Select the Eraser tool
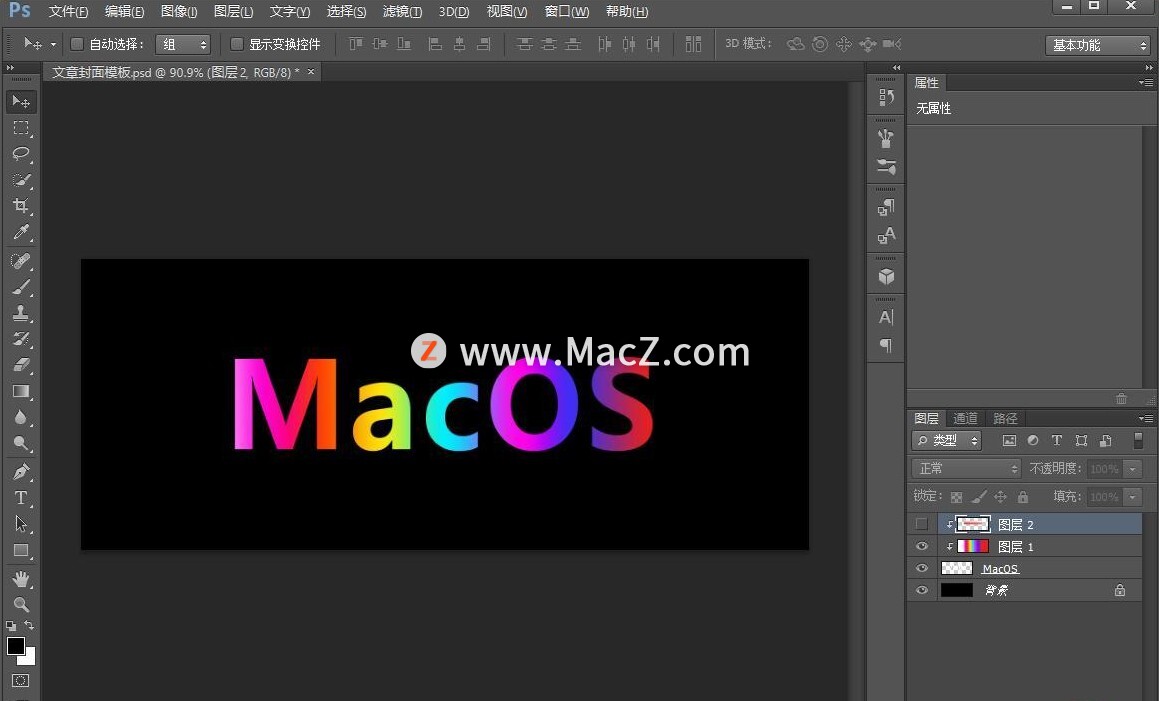The width and height of the screenshot is (1159, 701). click(21, 365)
